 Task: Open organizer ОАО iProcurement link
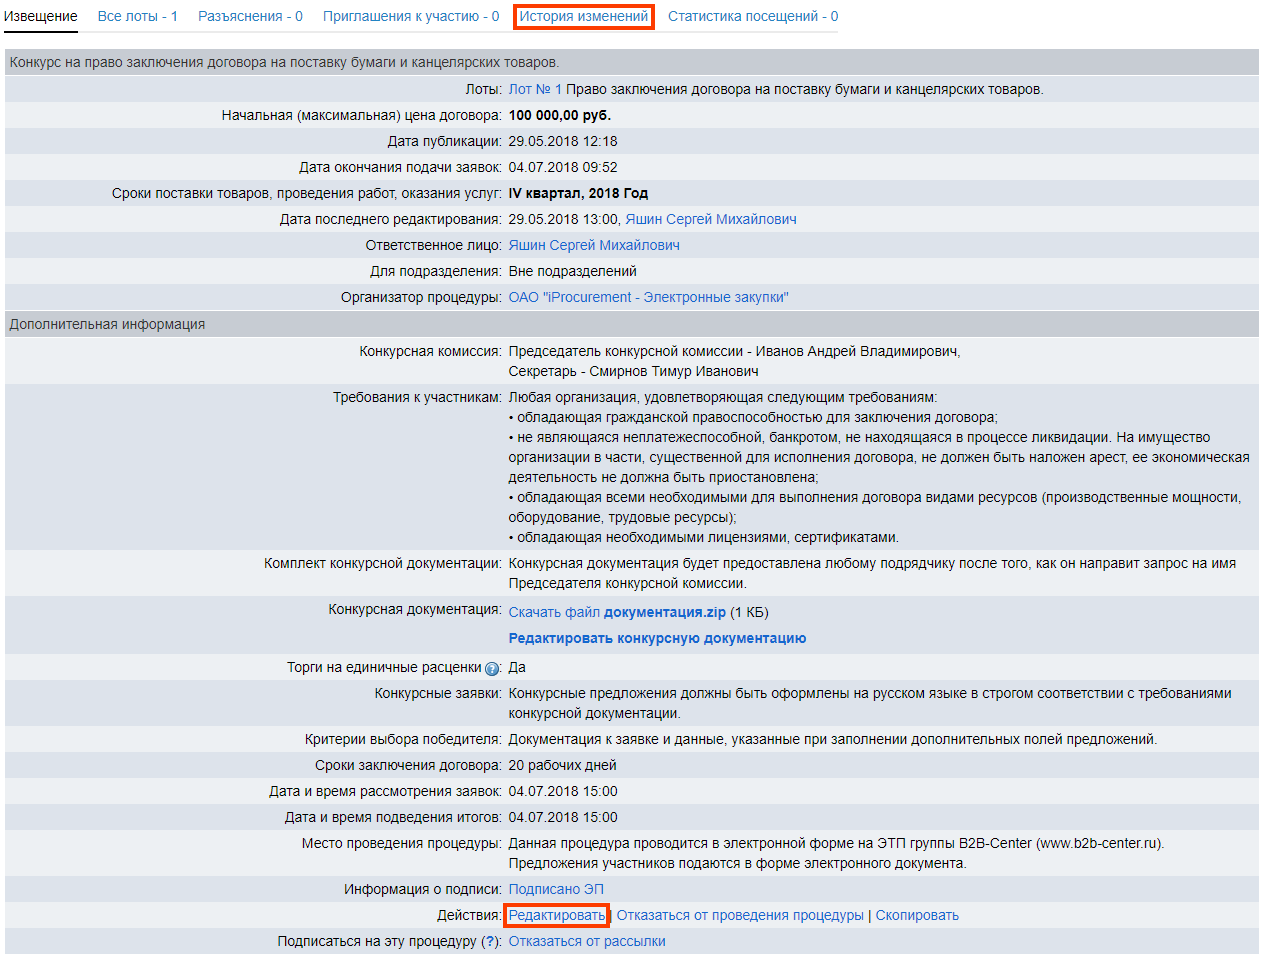tap(648, 297)
